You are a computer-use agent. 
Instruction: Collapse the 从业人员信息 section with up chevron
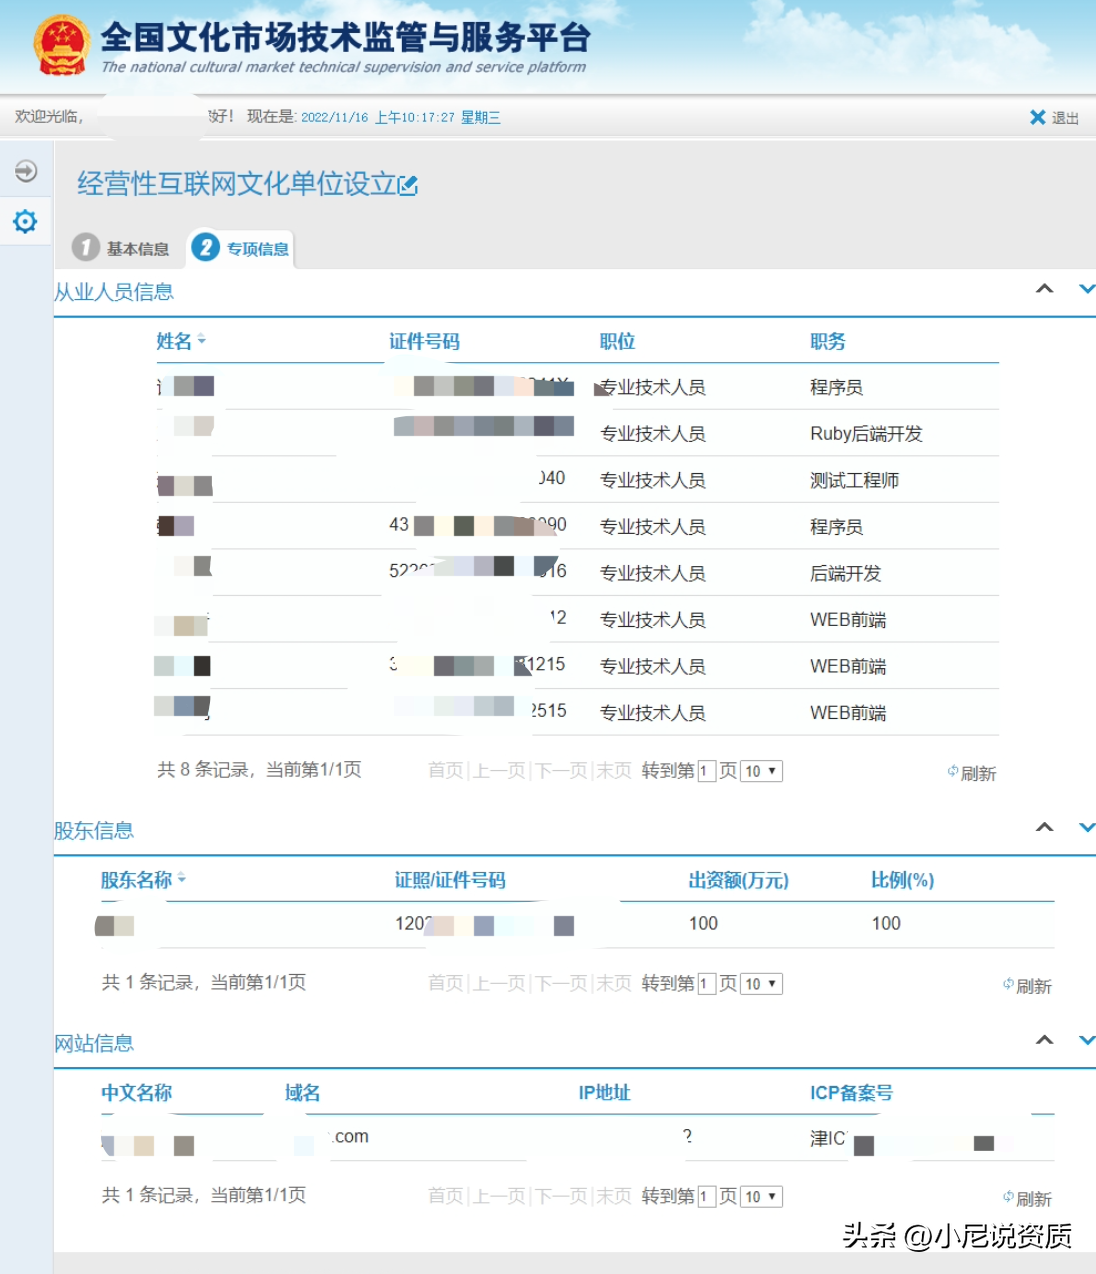tap(1044, 289)
